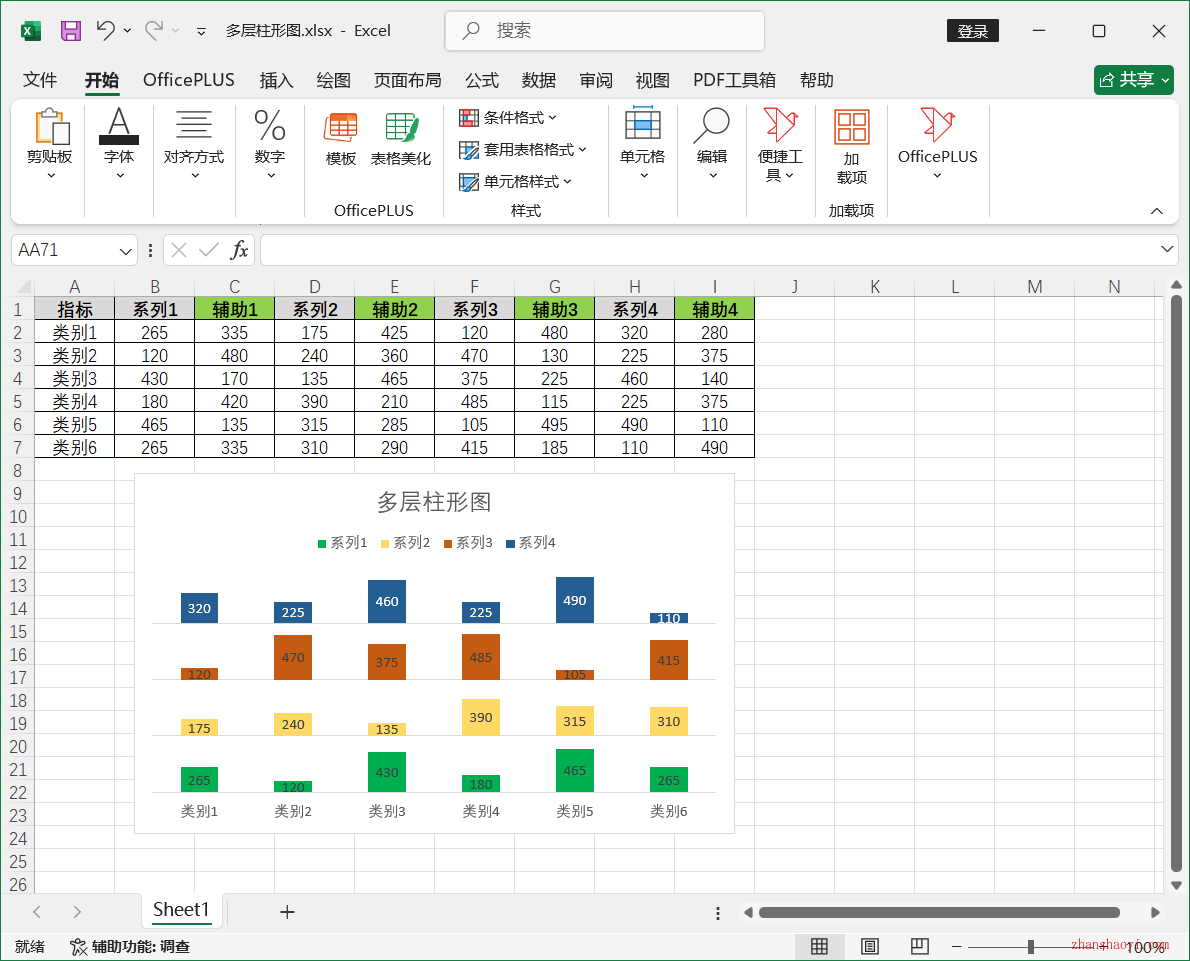The width and height of the screenshot is (1190, 961).
Task: Switch to the Formulas (公式) tab
Action: [482, 80]
